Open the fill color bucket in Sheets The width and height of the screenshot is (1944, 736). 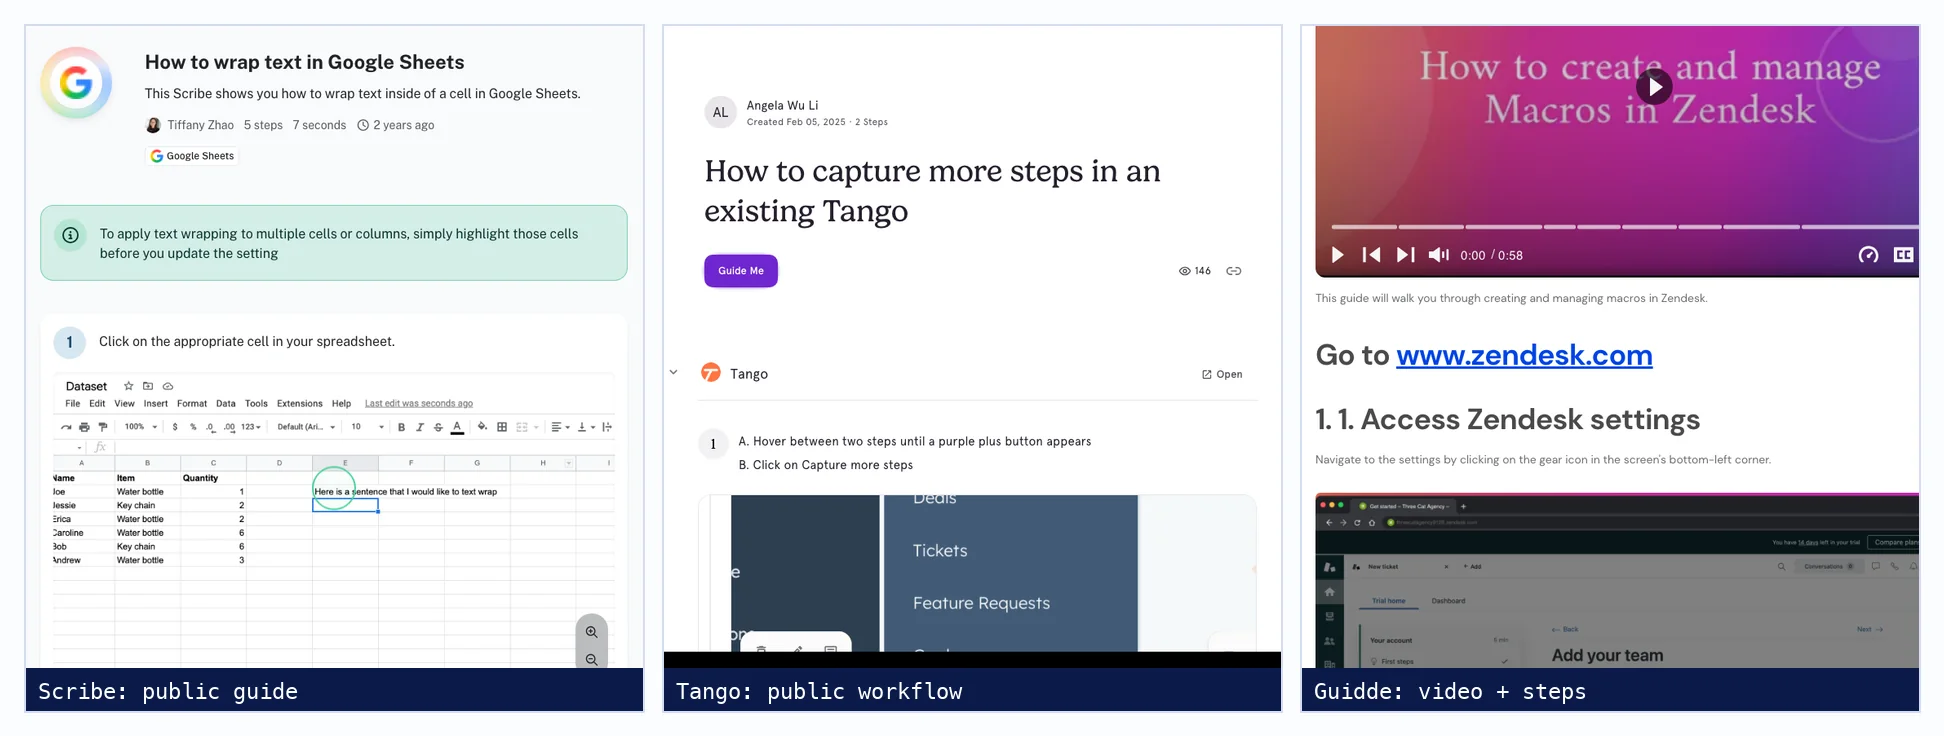click(x=482, y=426)
